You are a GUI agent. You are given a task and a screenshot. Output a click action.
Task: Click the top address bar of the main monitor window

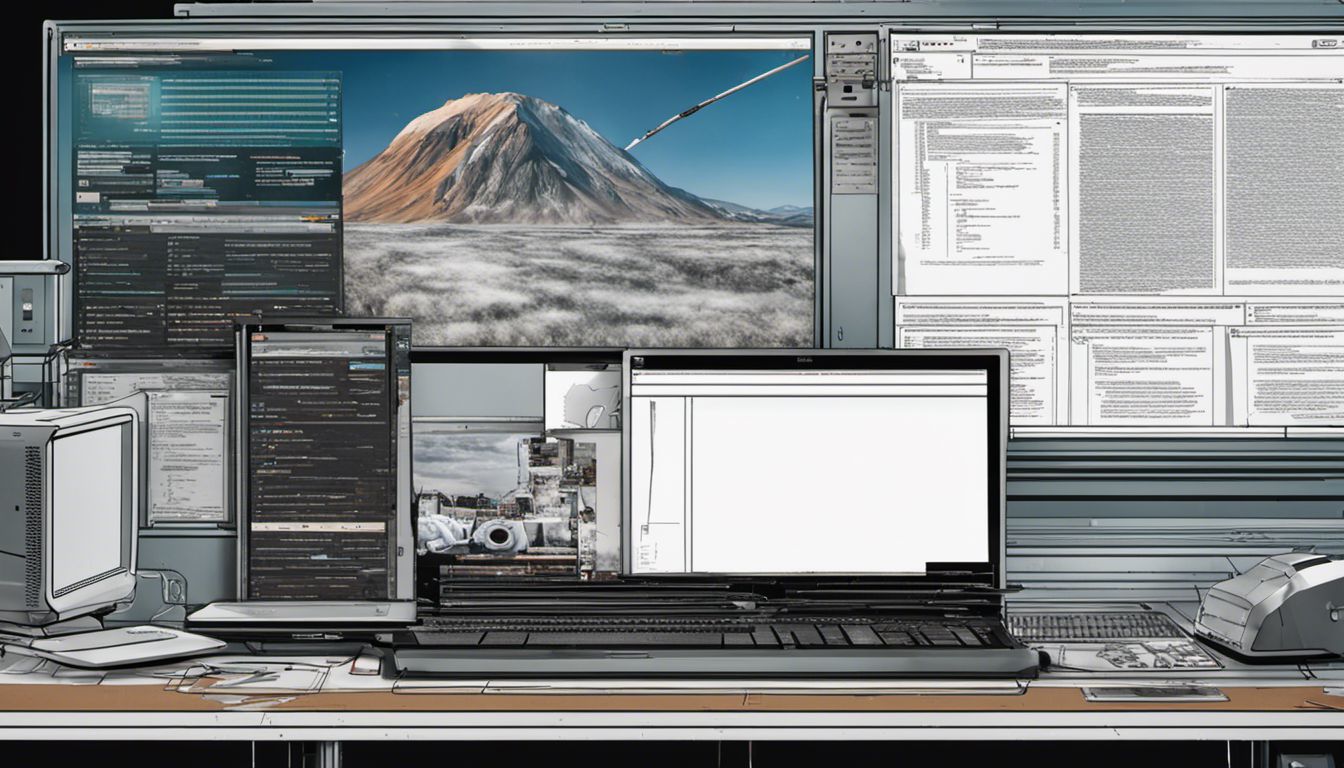(436, 44)
